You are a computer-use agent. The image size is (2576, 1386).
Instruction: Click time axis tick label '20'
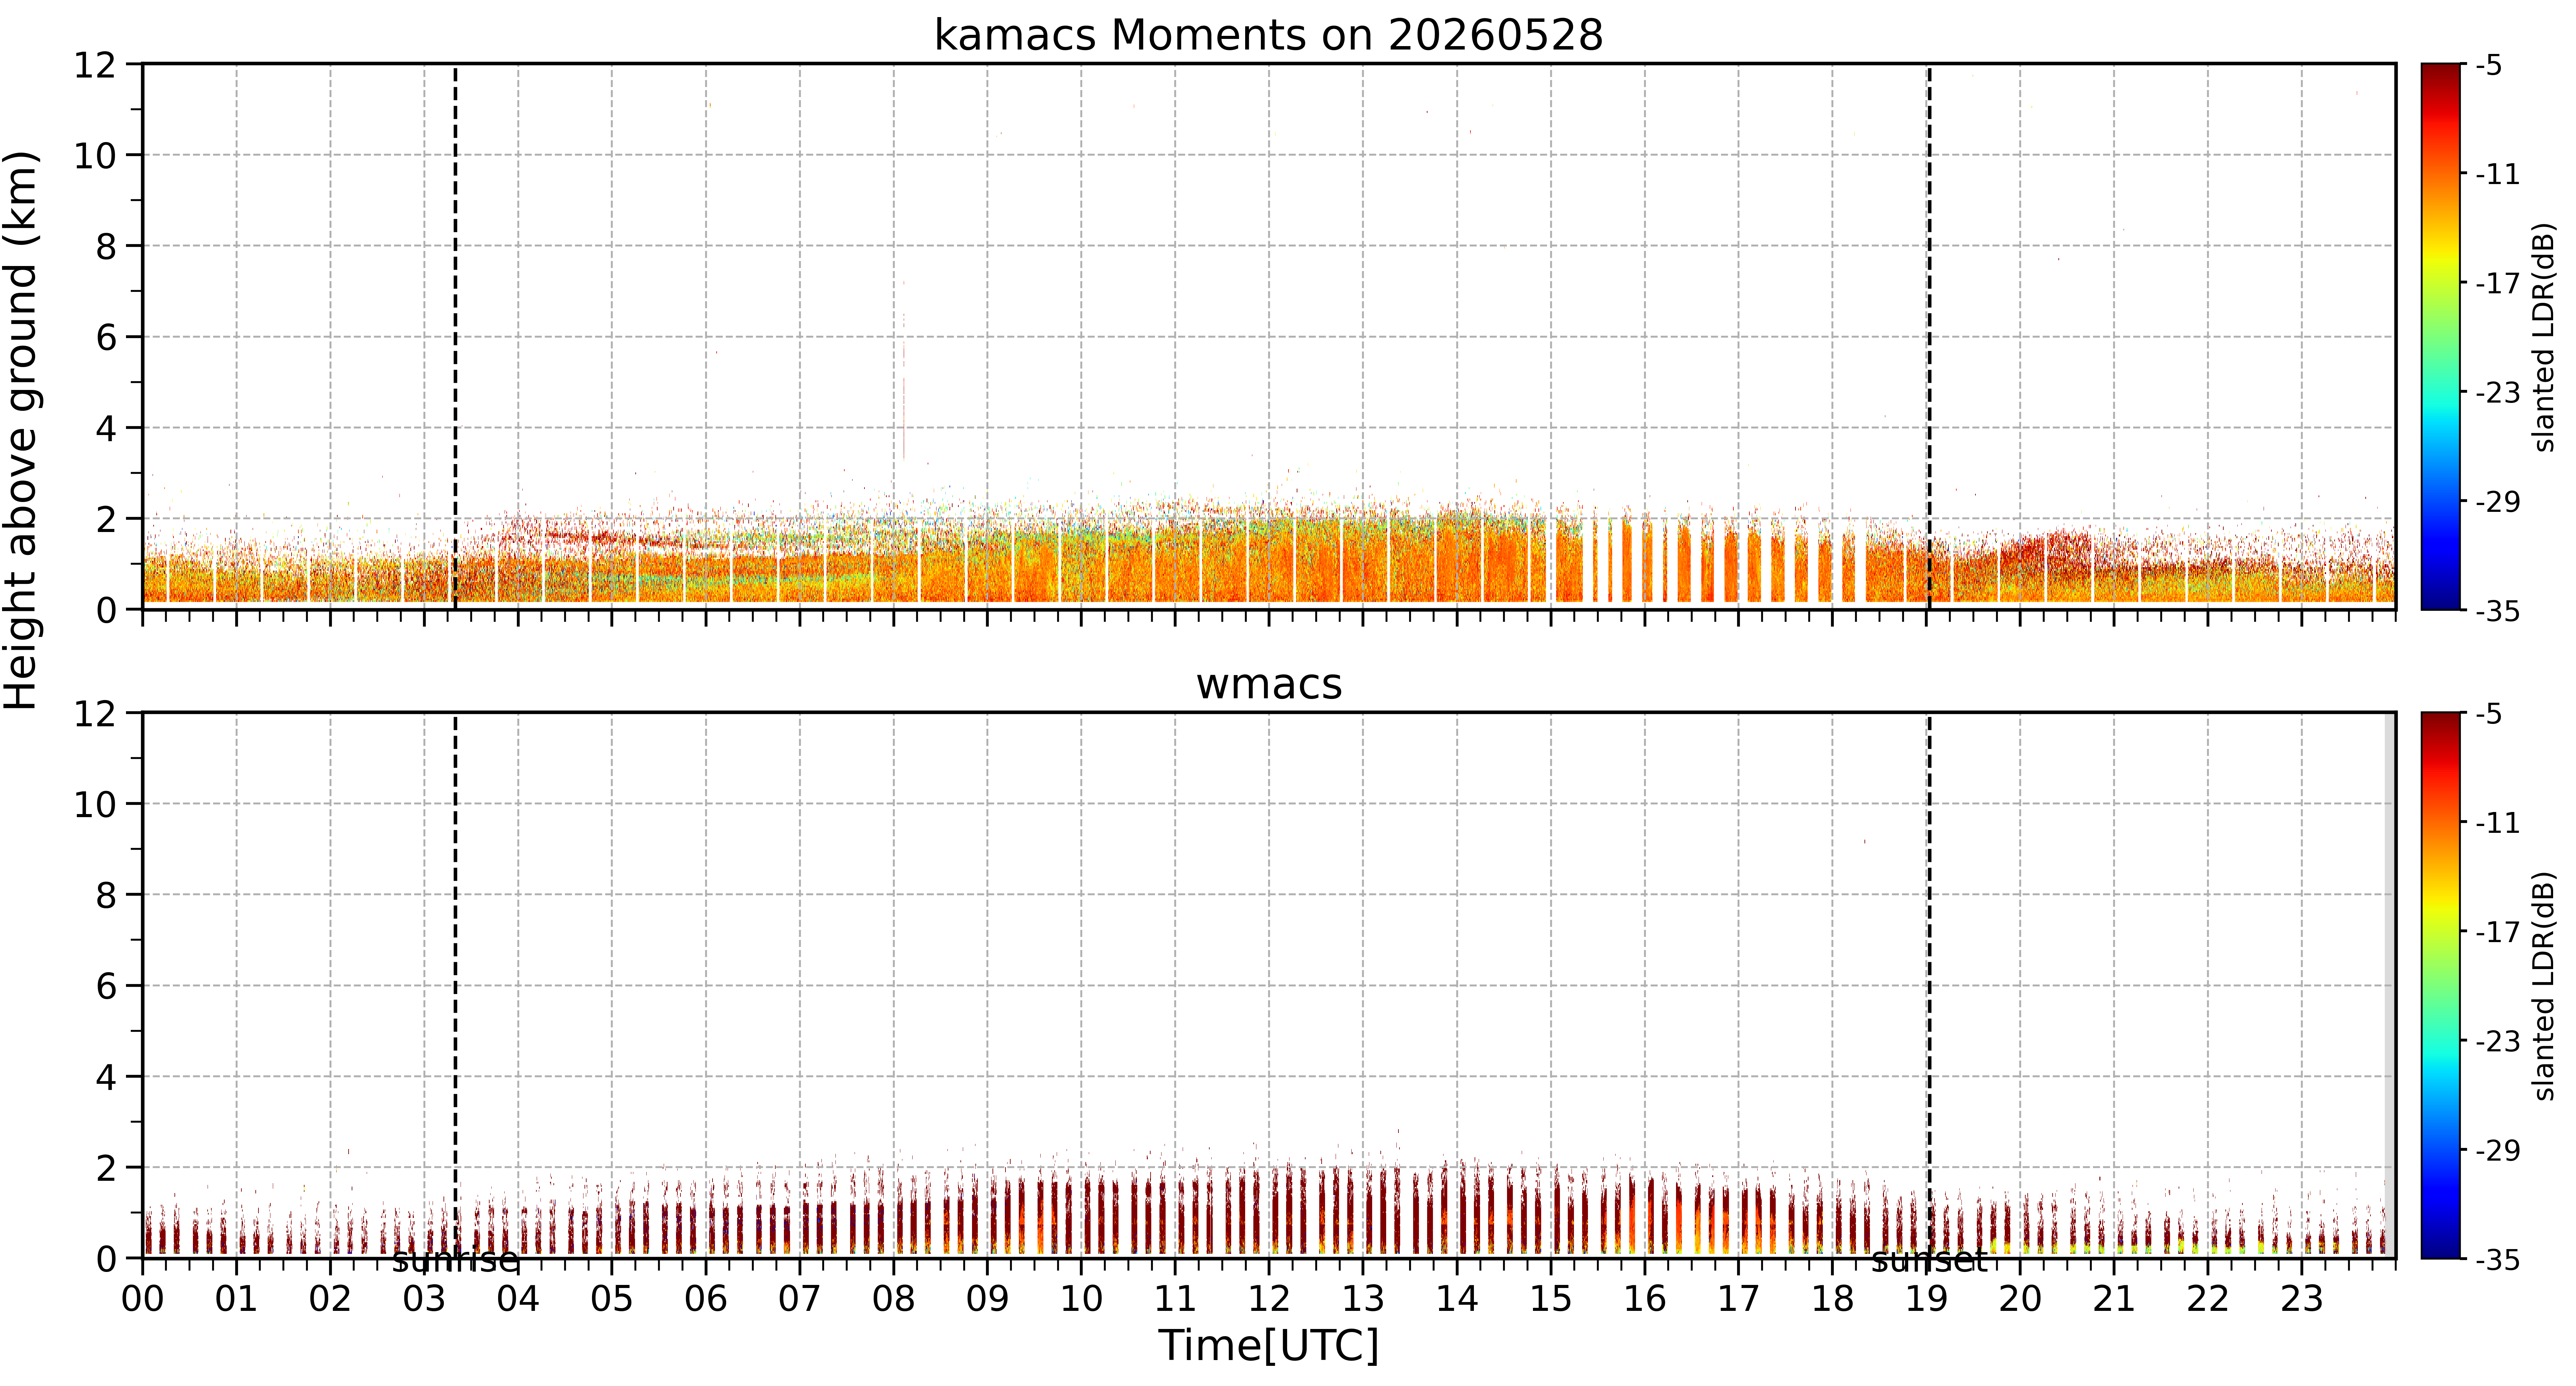[2020, 1299]
